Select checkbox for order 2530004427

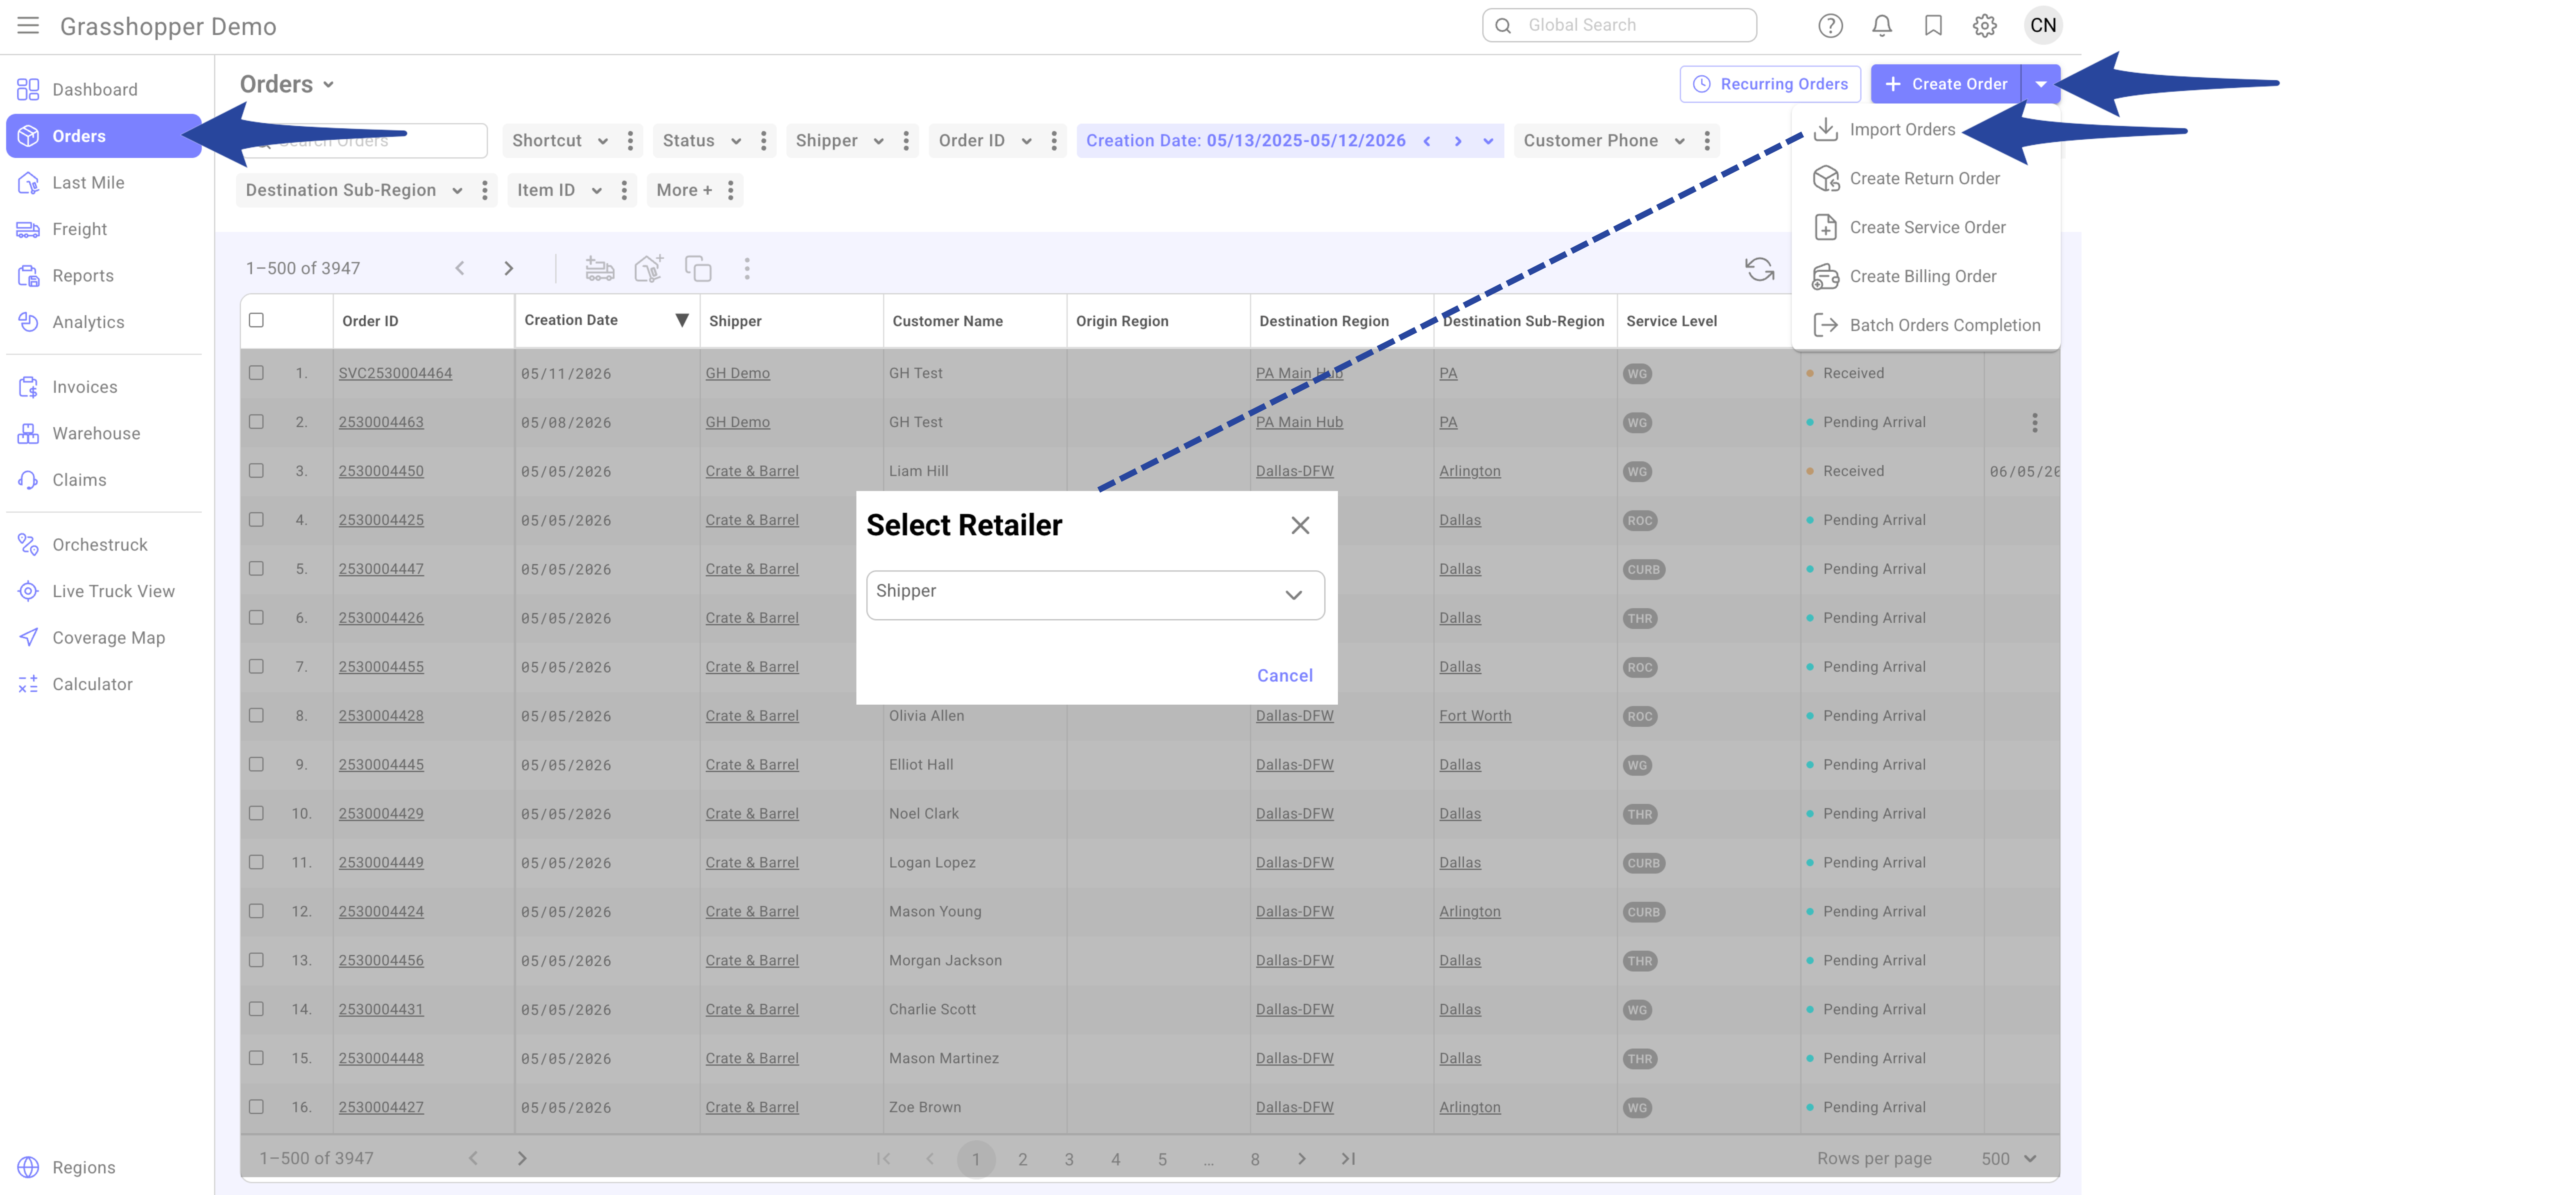pyautogui.click(x=256, y=1108)
